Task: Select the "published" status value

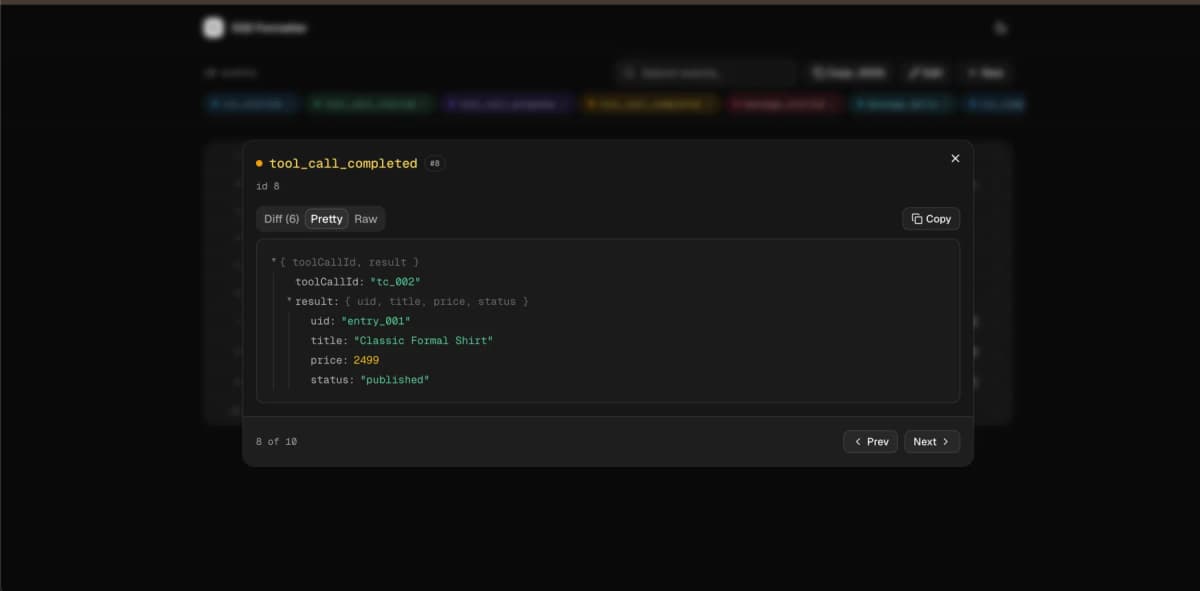Action: click(x=394, y=380)
